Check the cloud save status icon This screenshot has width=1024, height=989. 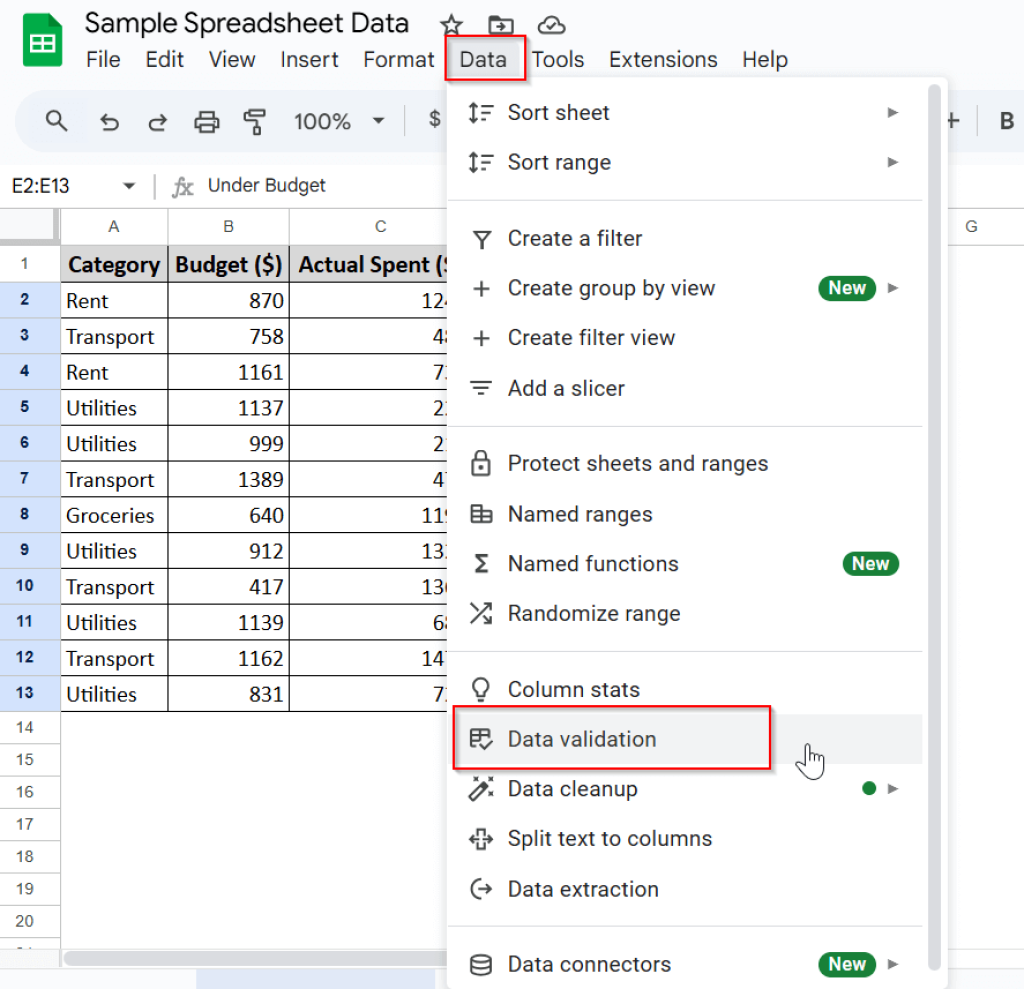click(x=551, y=24)
